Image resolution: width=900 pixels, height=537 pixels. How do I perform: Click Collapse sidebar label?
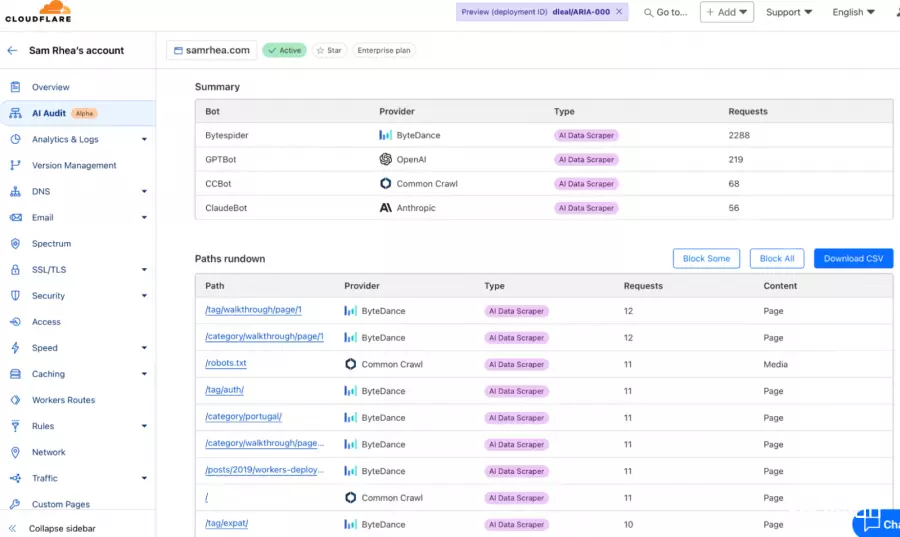pos(62,528)
